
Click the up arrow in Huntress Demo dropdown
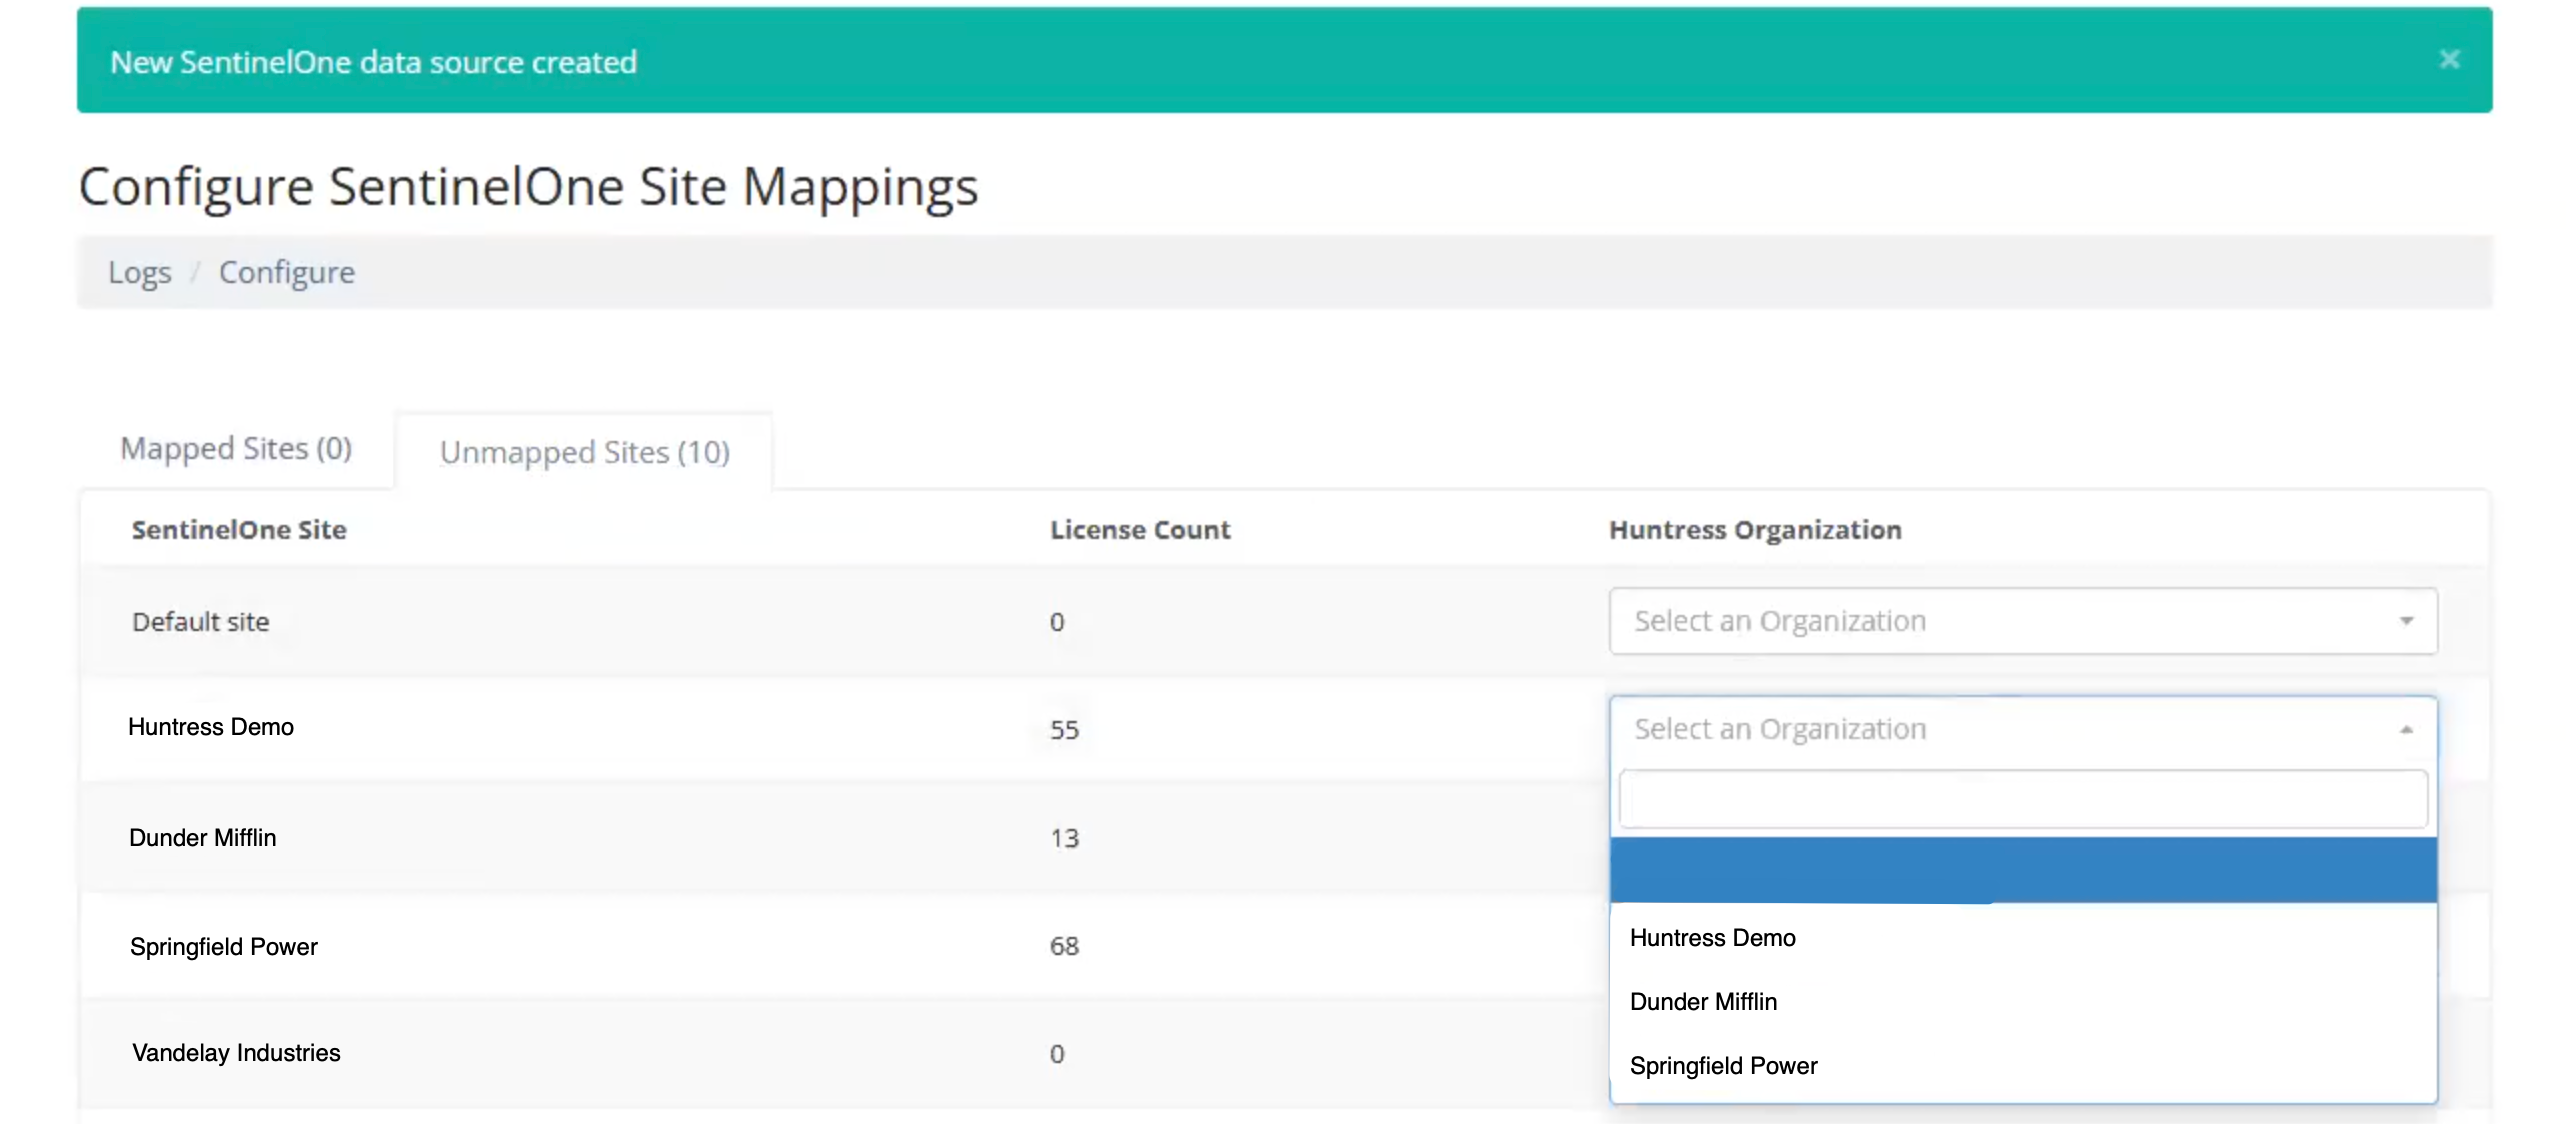pyautogui.click(x=2406, y=730)
